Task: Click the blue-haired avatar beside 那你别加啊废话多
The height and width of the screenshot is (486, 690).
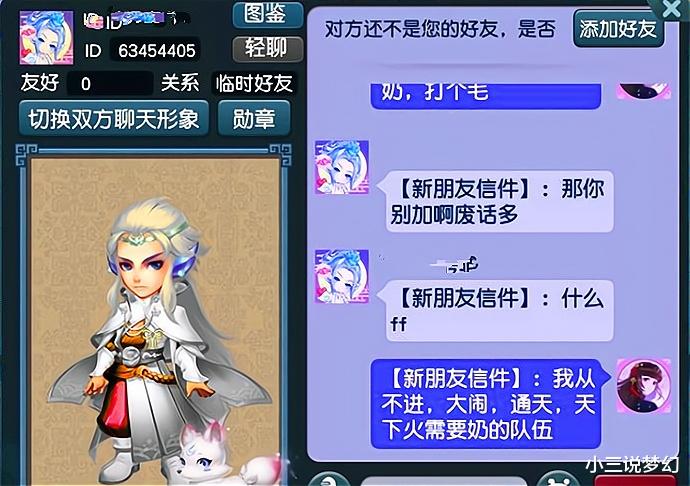Action: [342, 168]
